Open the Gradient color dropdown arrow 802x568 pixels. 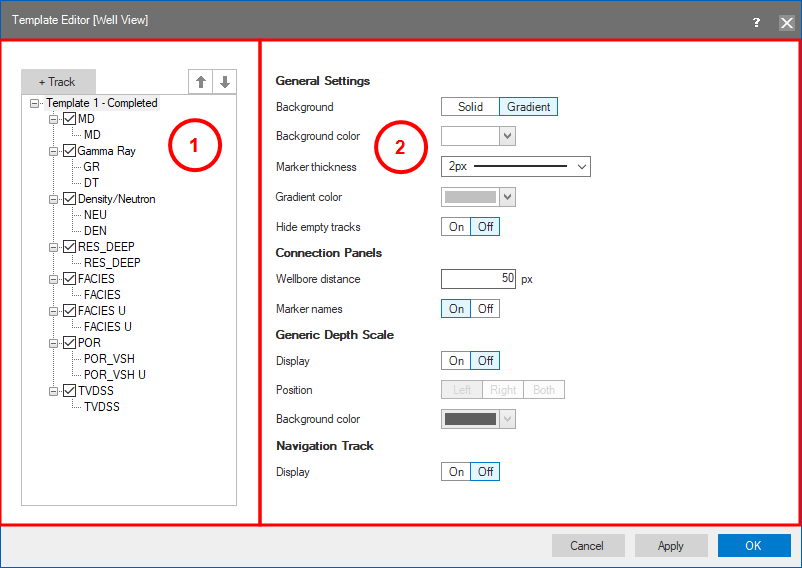click(508, 197)
